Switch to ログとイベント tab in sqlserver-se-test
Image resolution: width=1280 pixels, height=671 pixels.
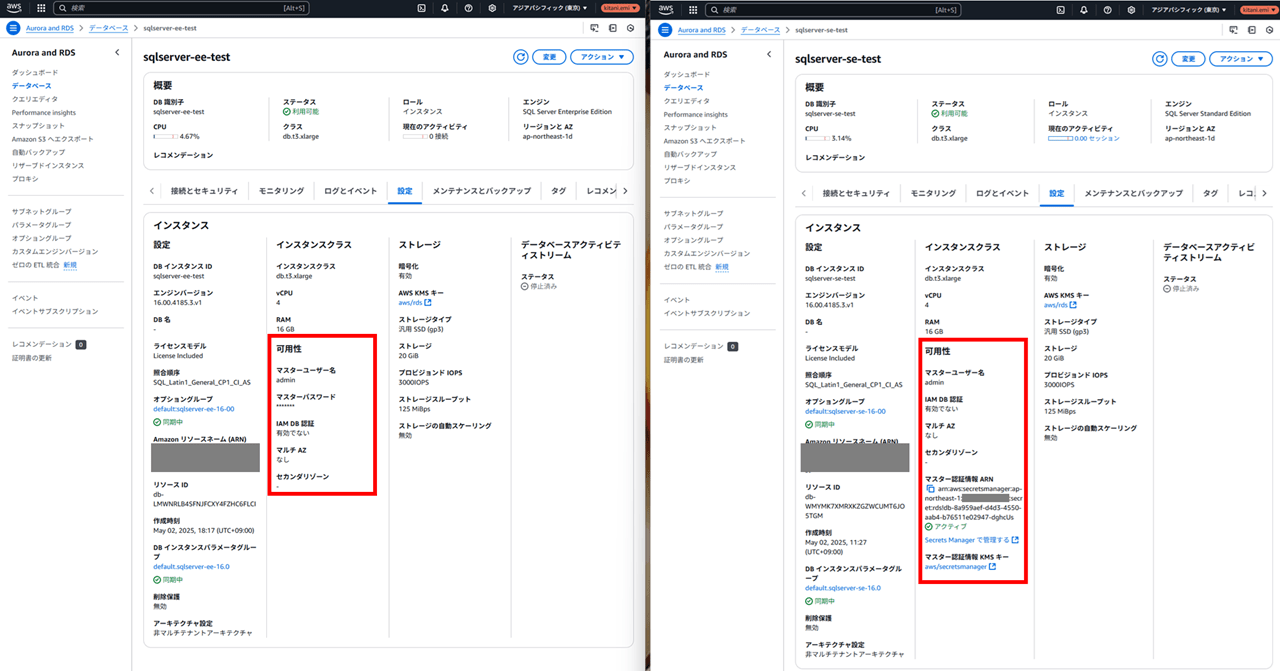coord(1001,193)
